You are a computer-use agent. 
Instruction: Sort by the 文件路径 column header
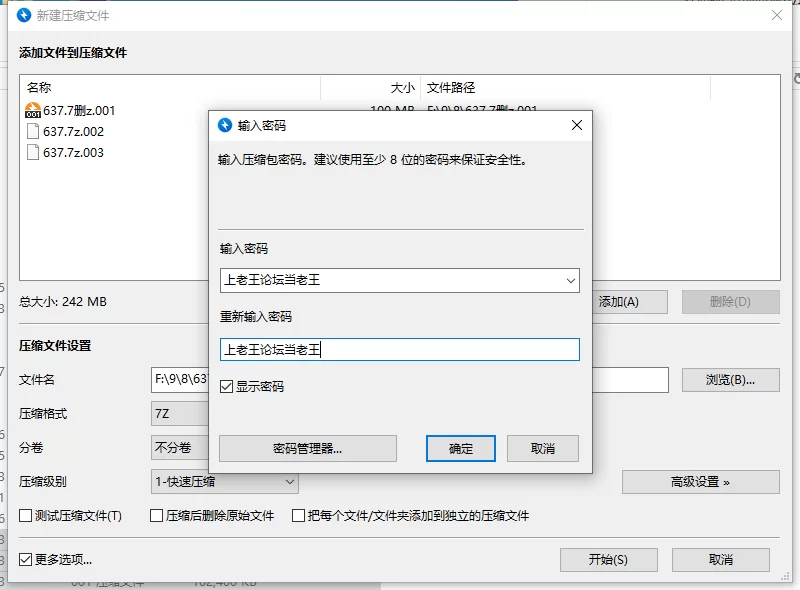[450, 88]
